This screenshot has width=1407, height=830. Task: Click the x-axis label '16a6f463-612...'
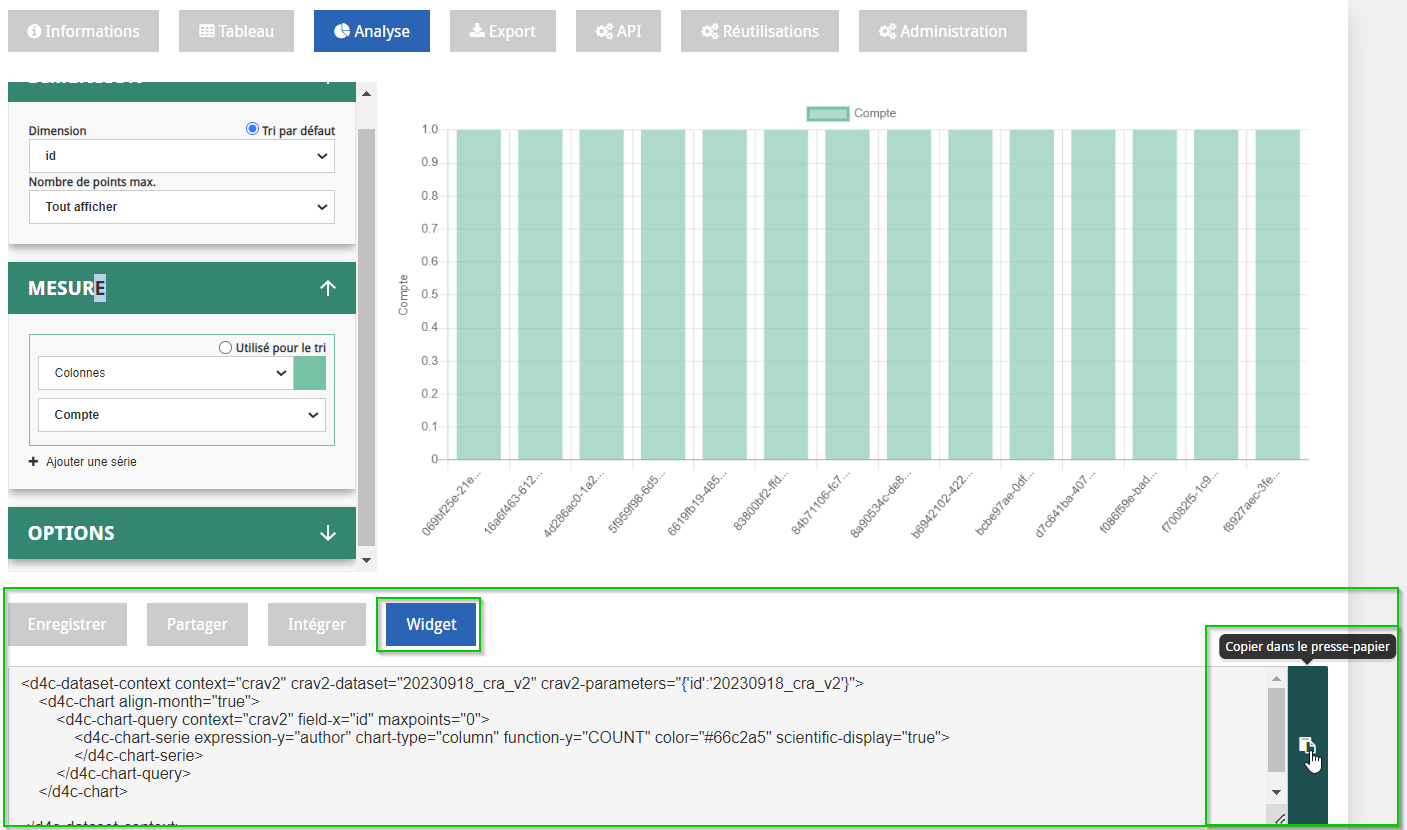coord(516,504)
